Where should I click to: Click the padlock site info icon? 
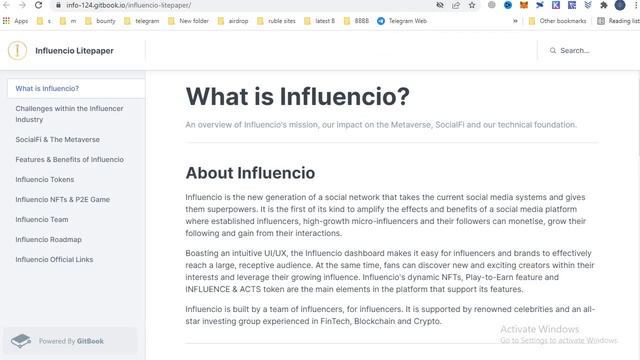(58, 5)
